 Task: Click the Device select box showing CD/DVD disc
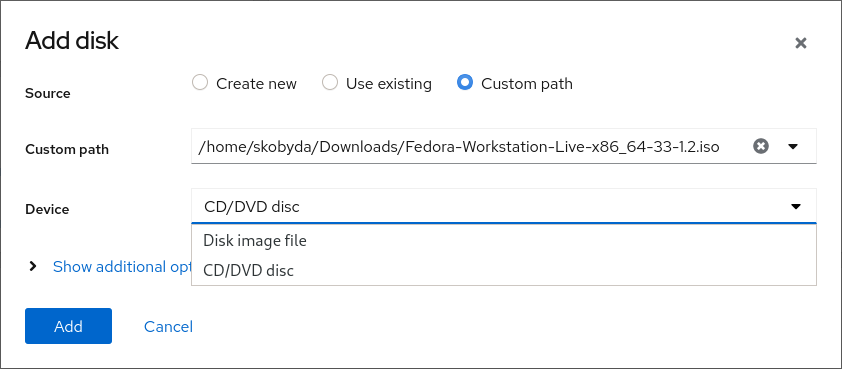pos(504,206)
